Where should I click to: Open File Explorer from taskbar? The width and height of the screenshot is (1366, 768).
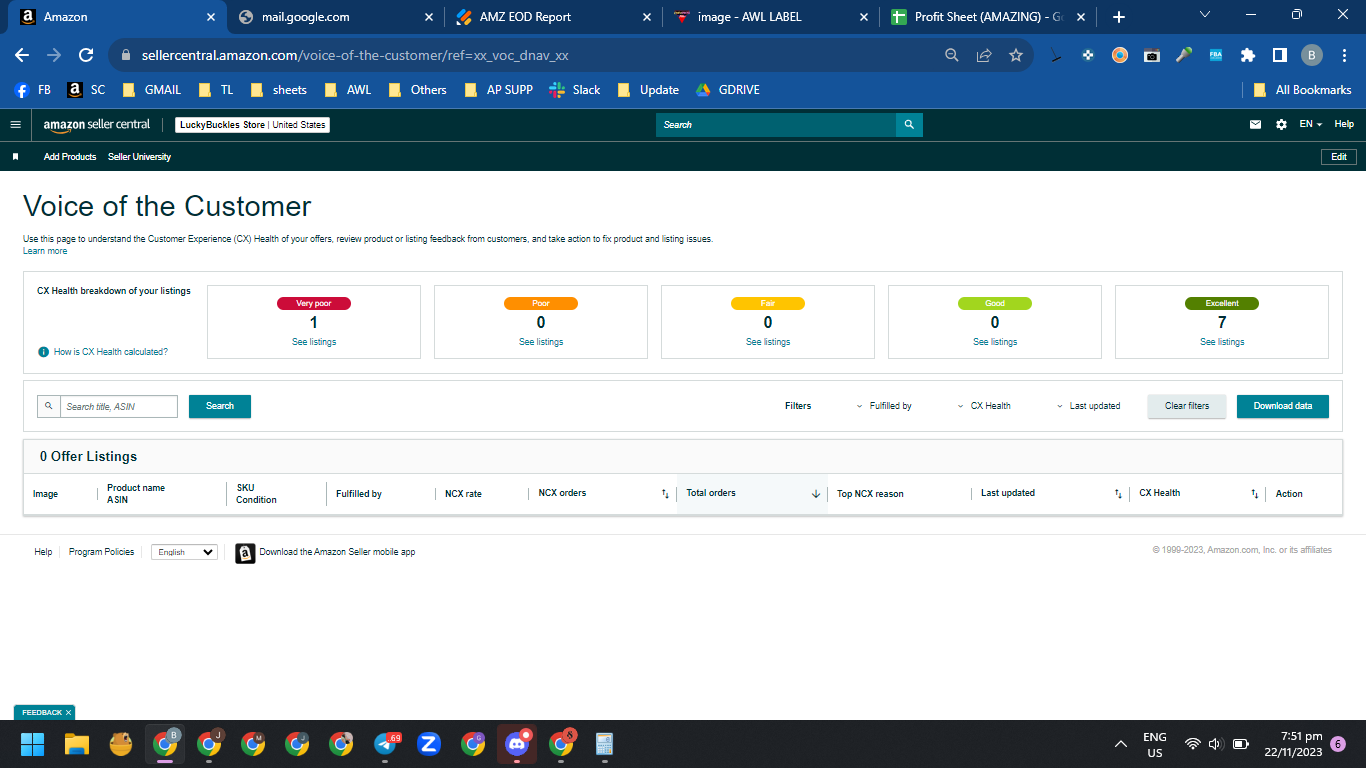pyautogui.click(x=77, y=744)
